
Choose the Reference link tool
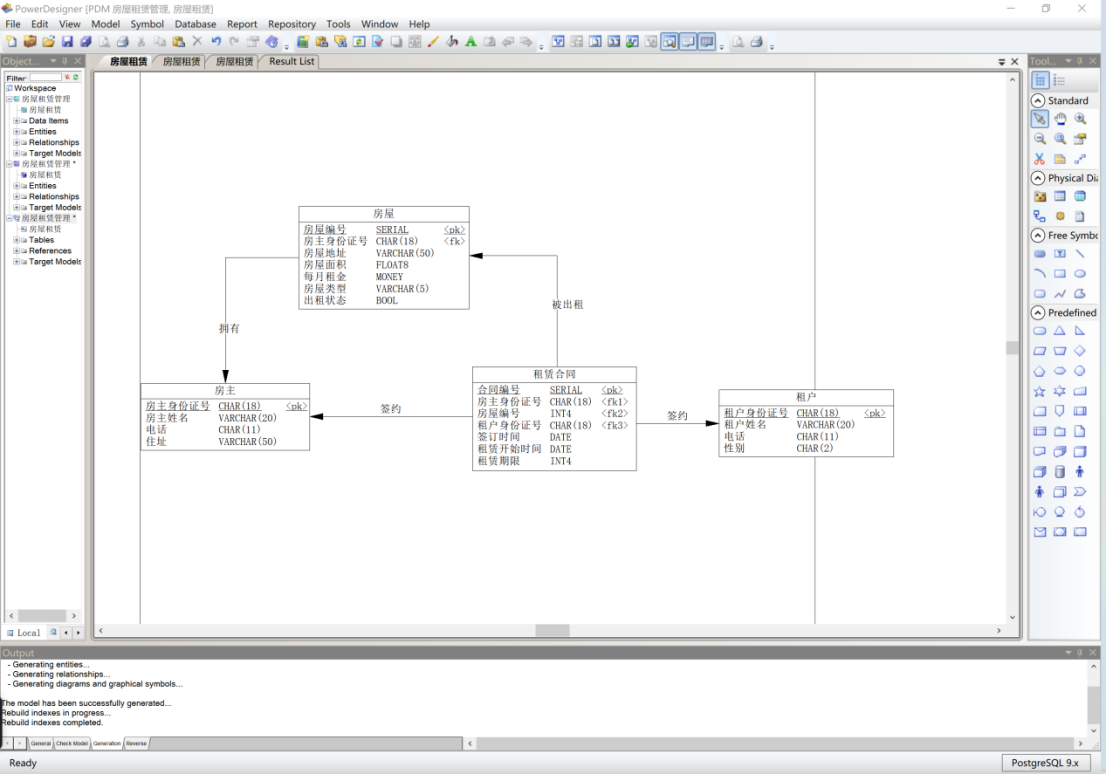(1040, 216)
